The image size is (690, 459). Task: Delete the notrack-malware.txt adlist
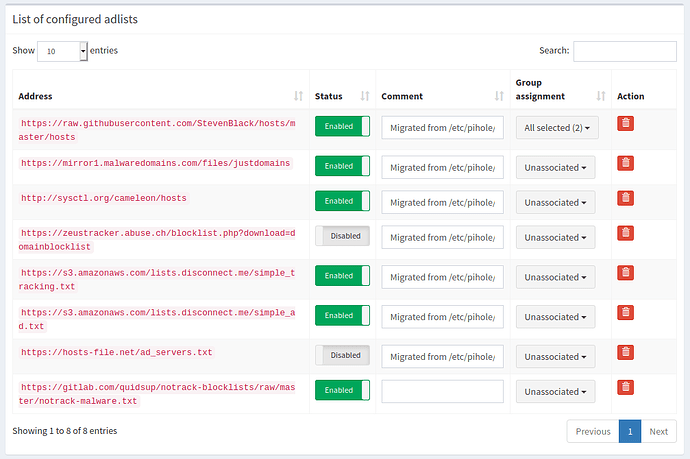625,387
